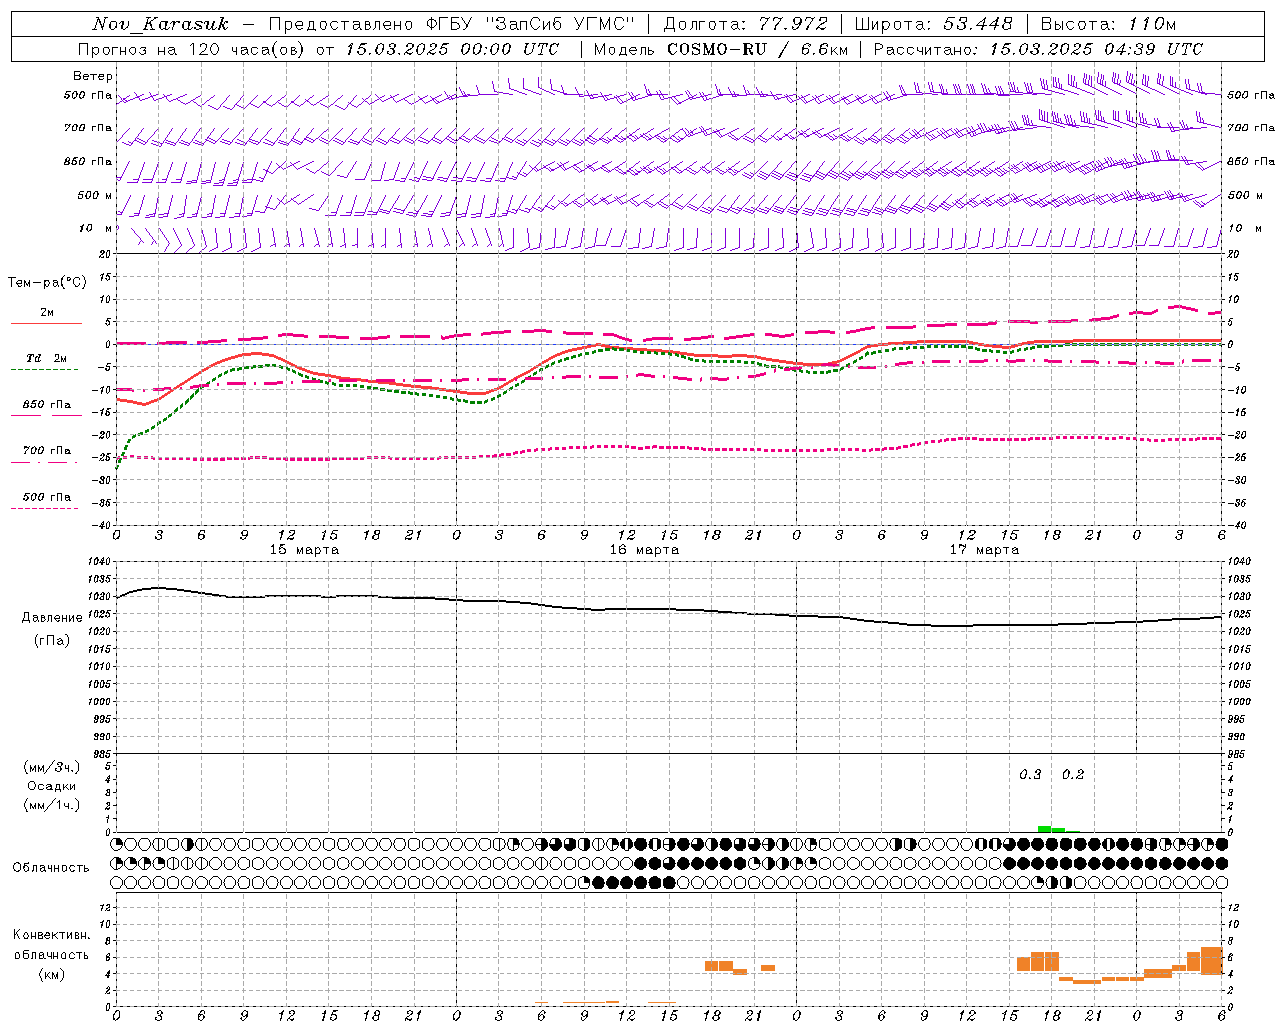This screenshot has width=1280, height=1024.
Task: Click the 700 гПа temperature legend entry
Action: (47, 451)
